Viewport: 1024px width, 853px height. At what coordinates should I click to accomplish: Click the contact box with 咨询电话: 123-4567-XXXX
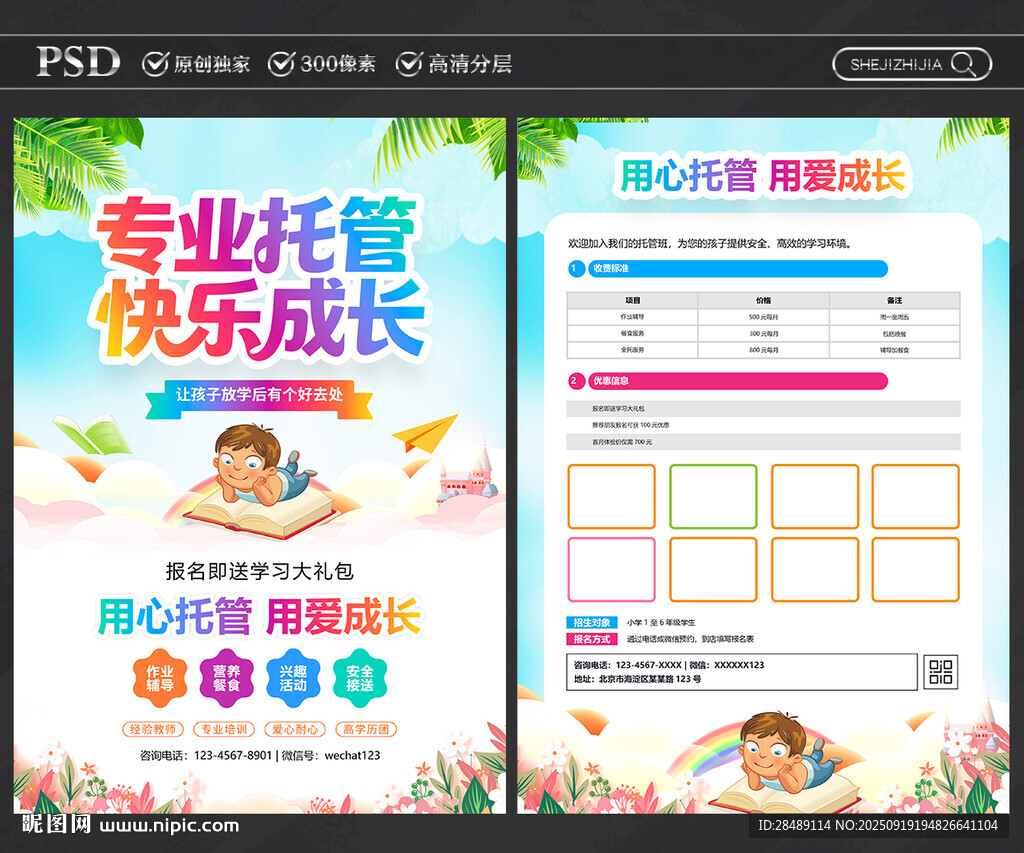(x=742, y=671)
